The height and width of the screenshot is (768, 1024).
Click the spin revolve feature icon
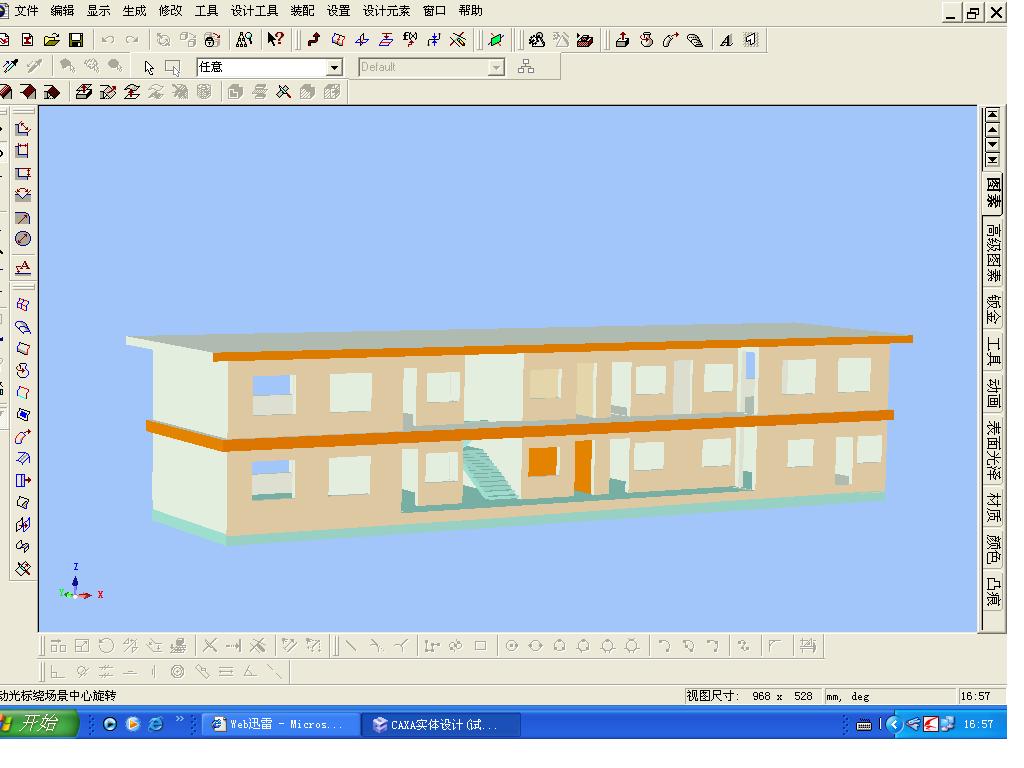[x=647, y=40]
